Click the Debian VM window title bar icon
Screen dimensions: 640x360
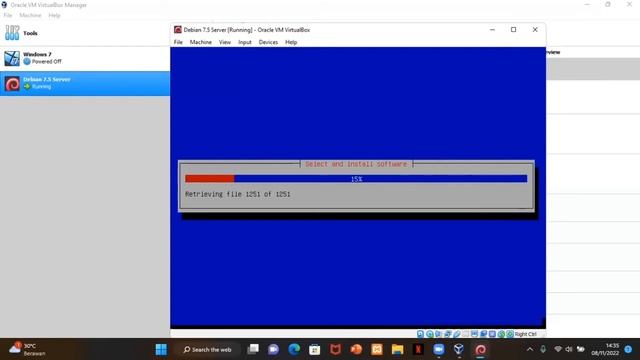pos(178,30)
